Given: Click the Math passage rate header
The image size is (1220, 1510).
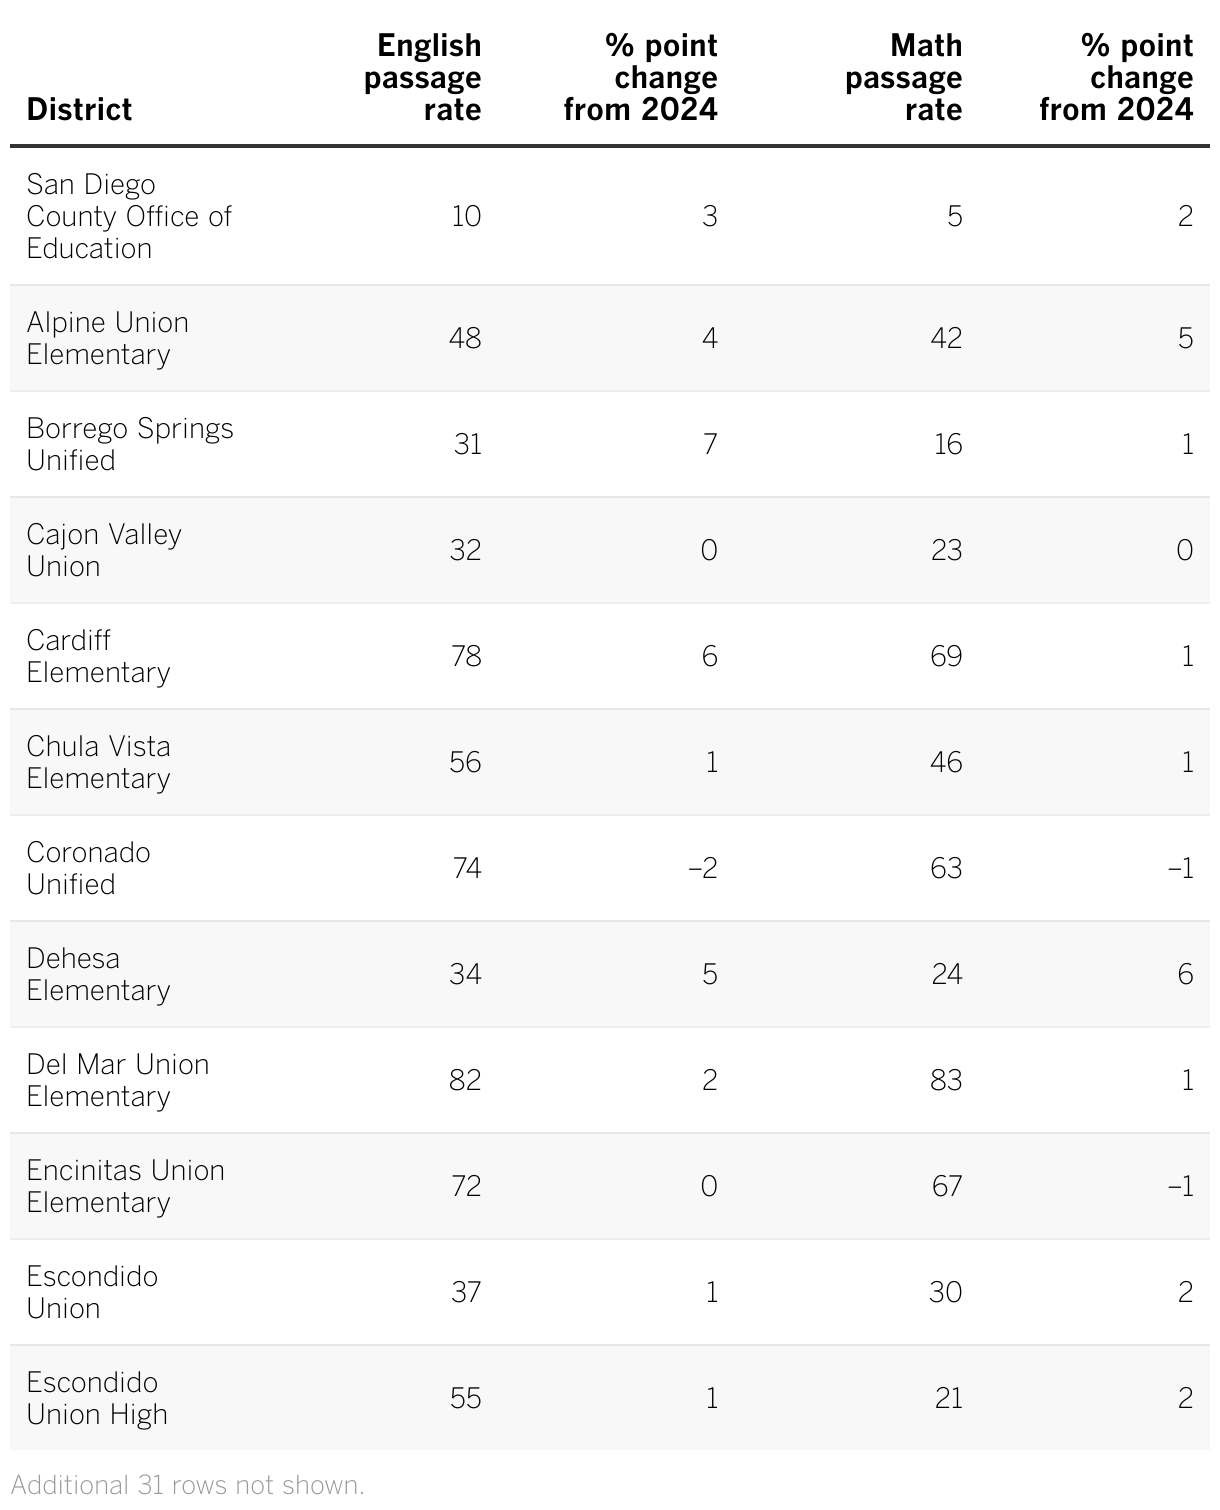Looking at the screenshot, I should click(903, 77).
